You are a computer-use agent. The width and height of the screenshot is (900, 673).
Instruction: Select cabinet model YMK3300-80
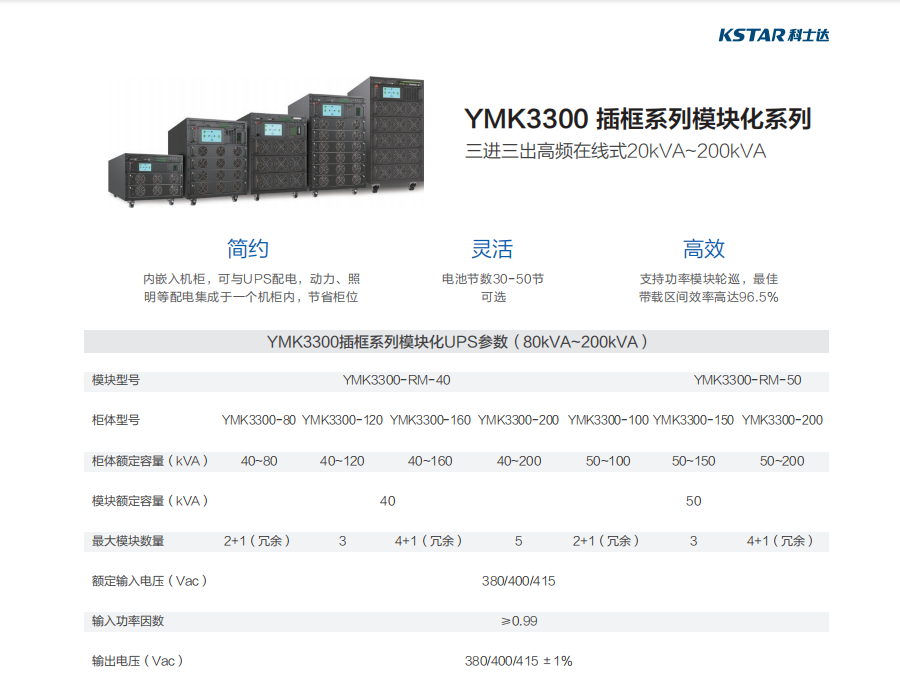tap(259, 420)
